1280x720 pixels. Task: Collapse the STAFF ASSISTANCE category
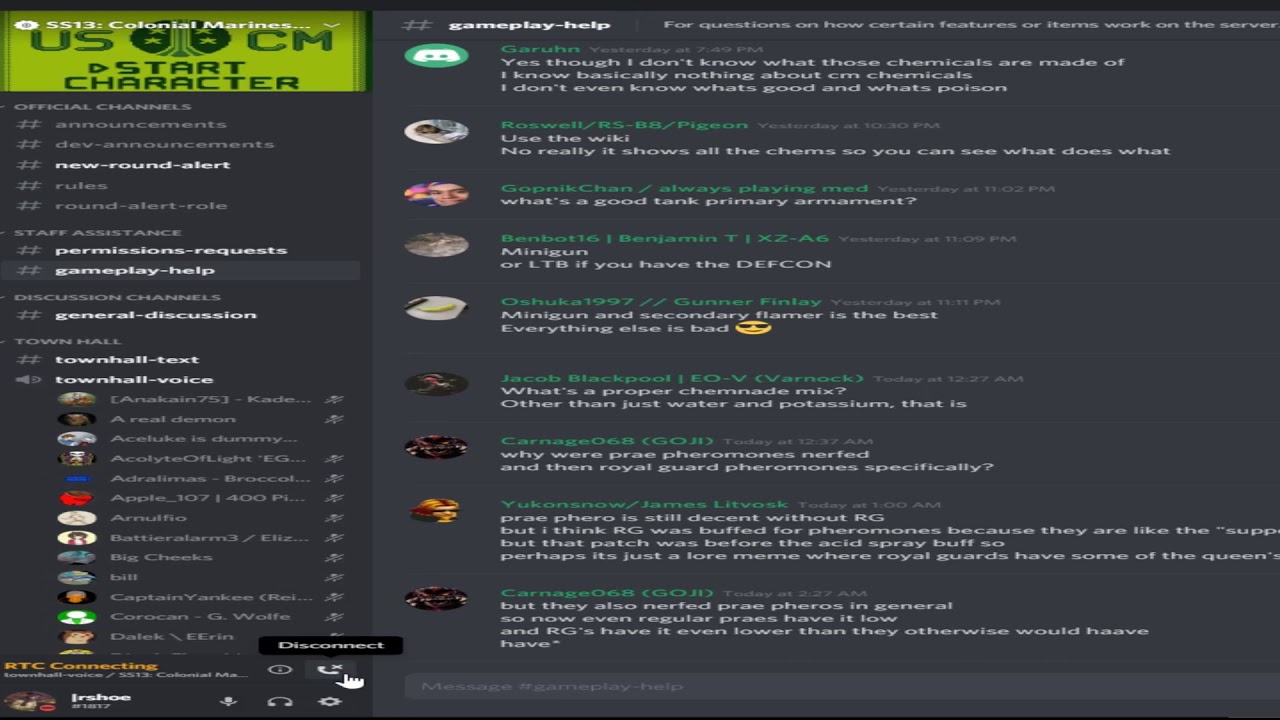pyautogui.click(x=97, y=232)
